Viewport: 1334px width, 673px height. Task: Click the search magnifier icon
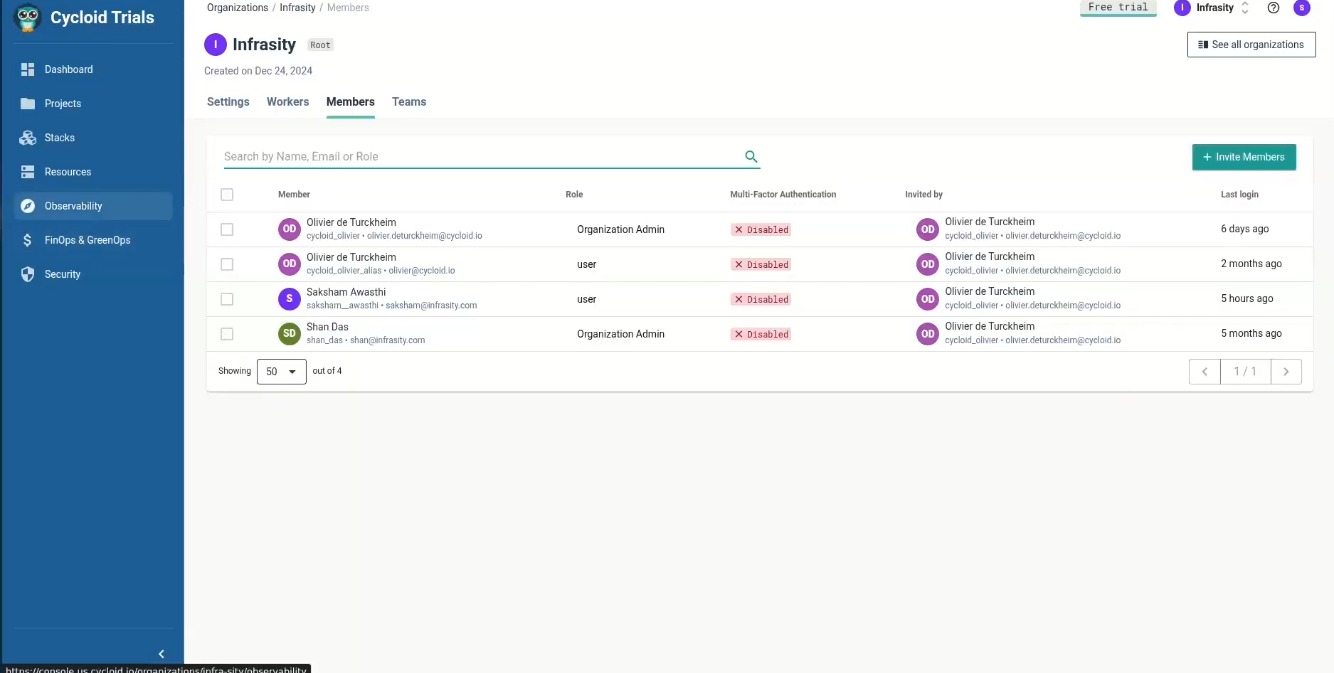751,157
